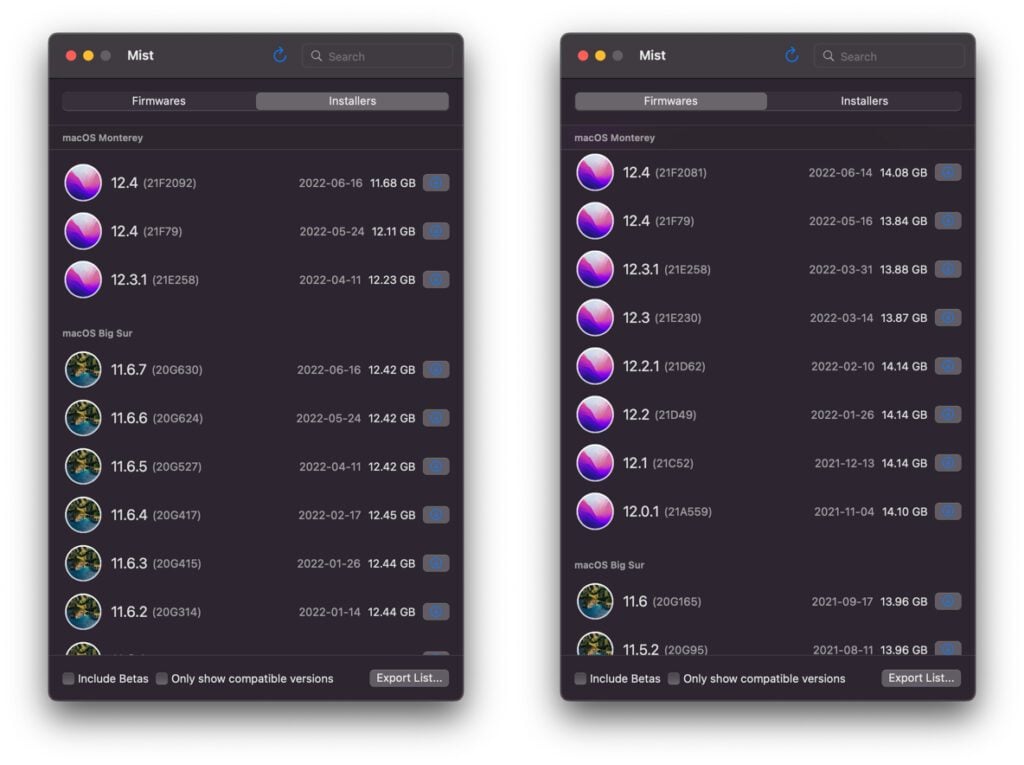The height and width of the screenshot is (765, 1024).
Task: Click the date 2022-06-14 on the 21F2081 row
Action: click(x=840, y=172)
